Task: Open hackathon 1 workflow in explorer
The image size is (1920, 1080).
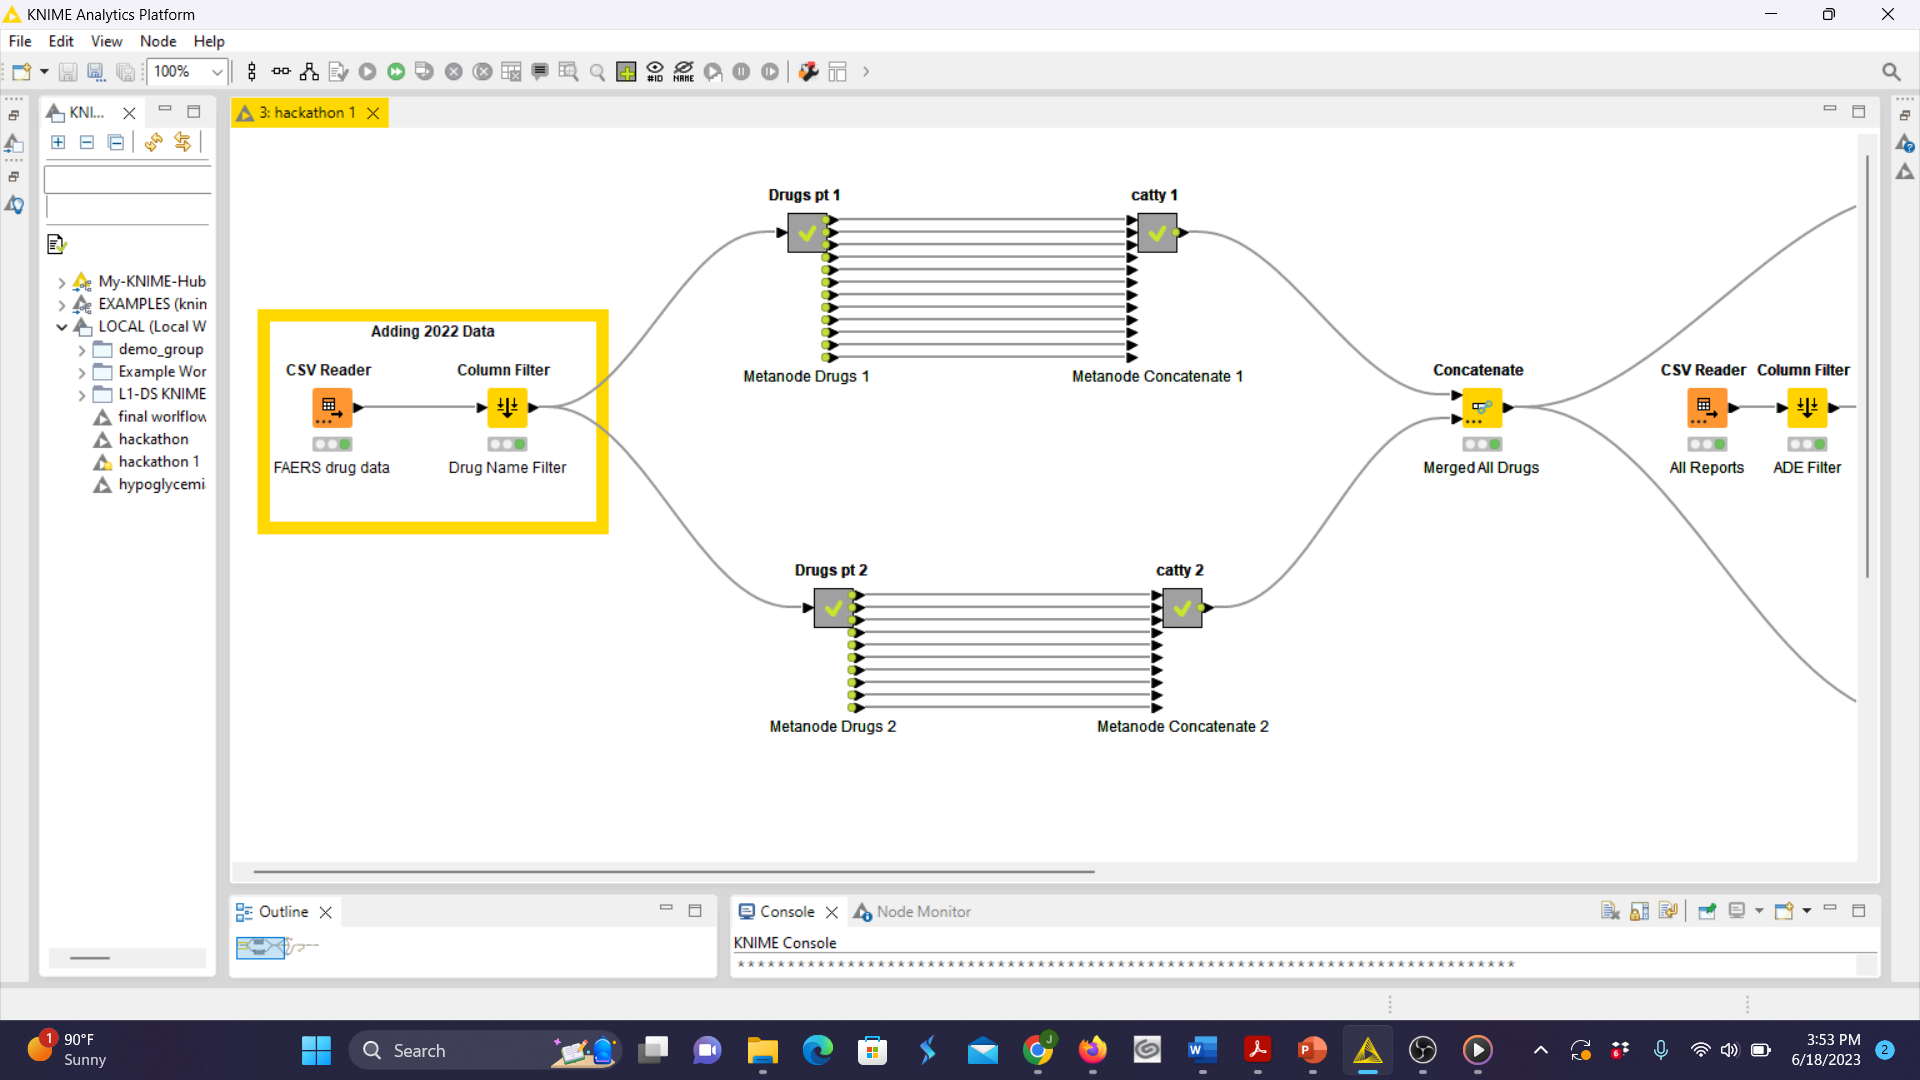Action: coord(158,461)
